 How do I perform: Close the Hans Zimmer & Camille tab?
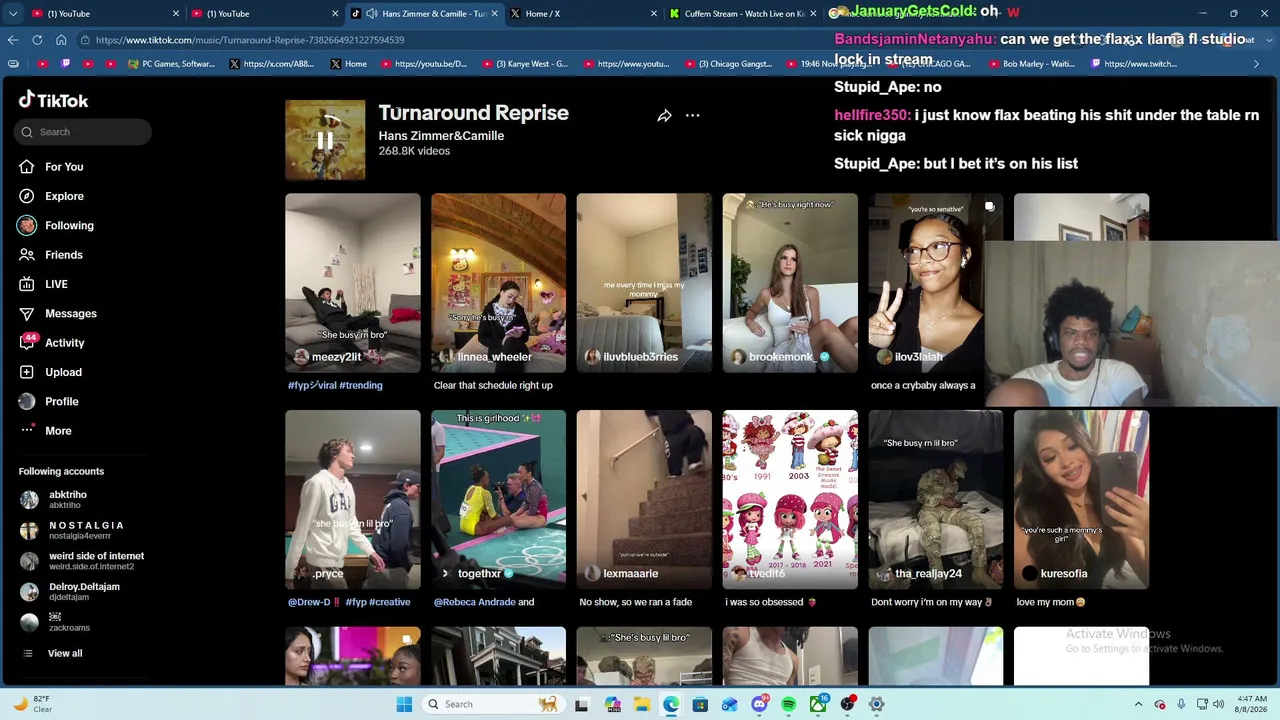click(494, 14)
